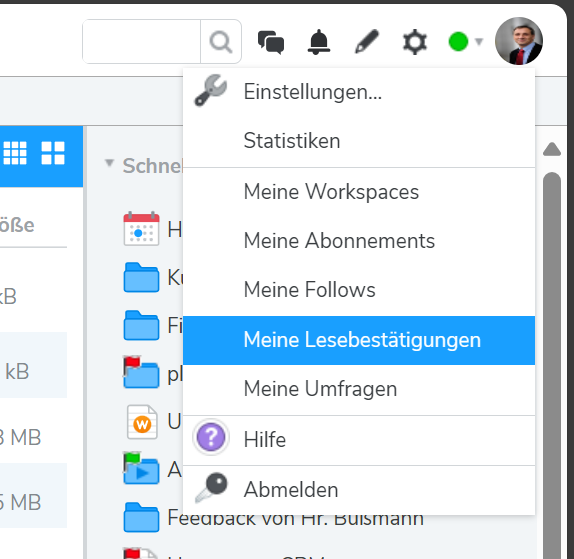This screenshot has width=574, height=559.
Task: Choose Meine Workspaces
Action: click(x=359, y=192)
